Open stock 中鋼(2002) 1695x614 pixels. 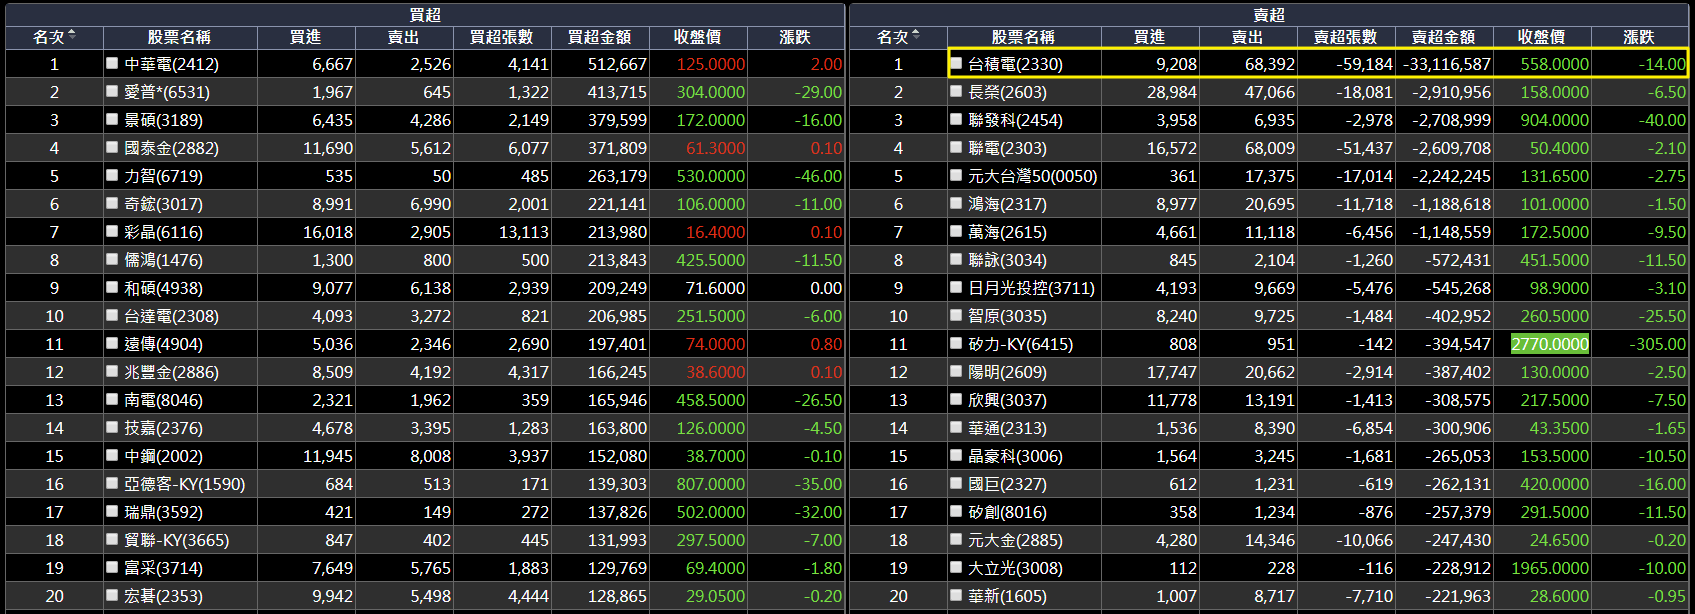tap(163, 456)
